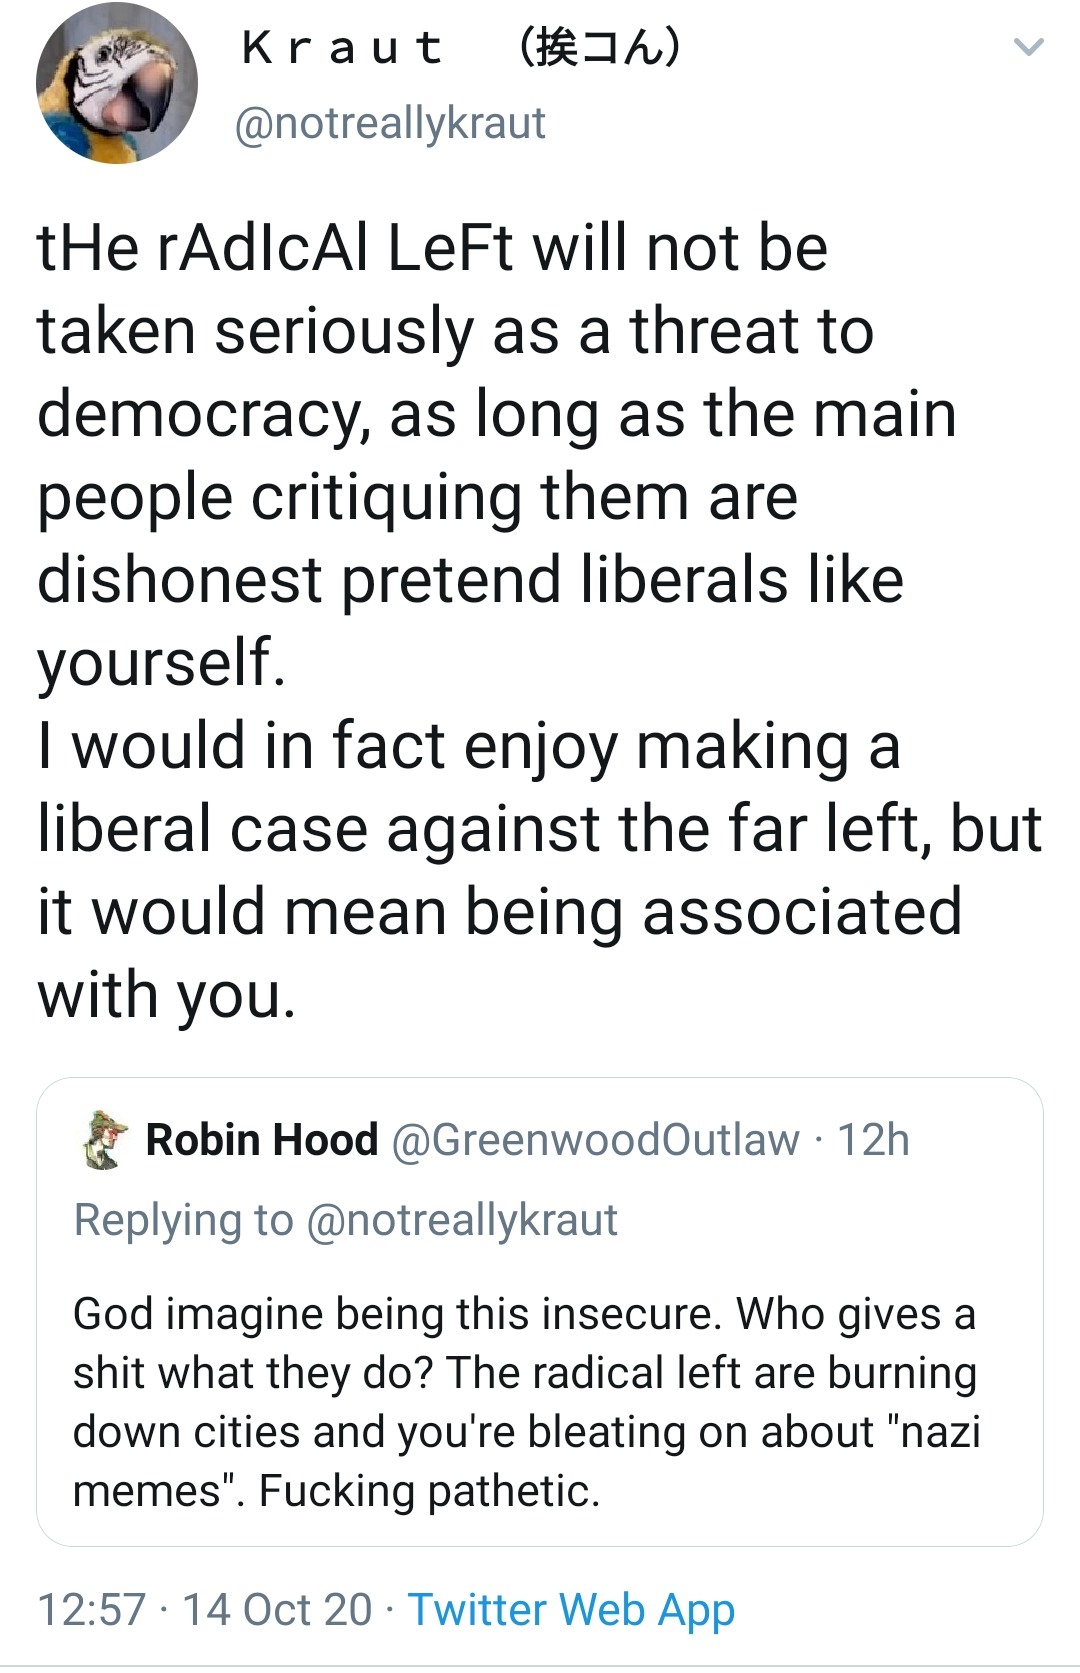
Task: Click the 12:57 tweet time
Action: click(x=92, y=1610)
